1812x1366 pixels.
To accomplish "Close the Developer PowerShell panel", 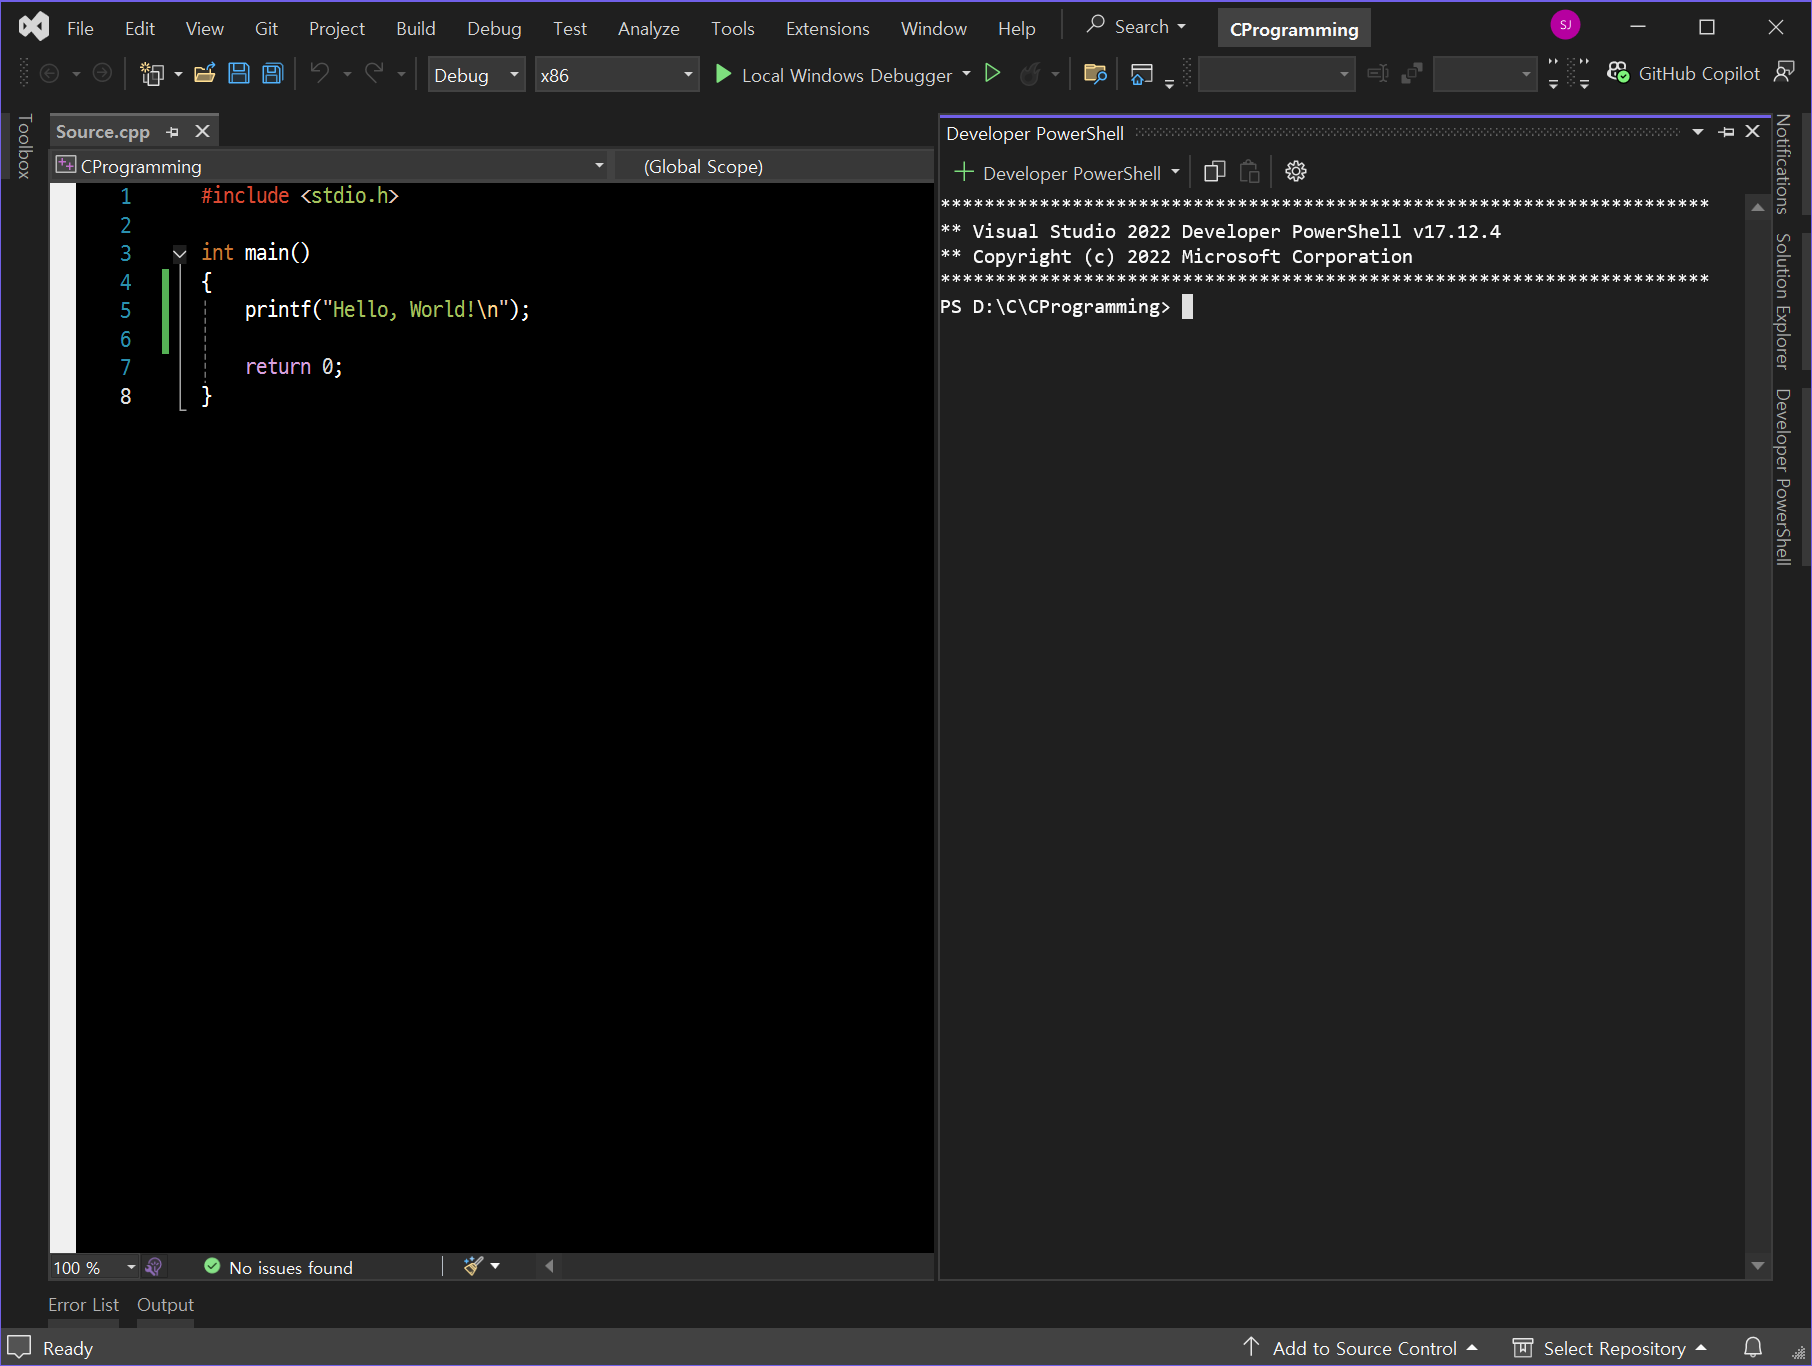I will pos(1753,132).
